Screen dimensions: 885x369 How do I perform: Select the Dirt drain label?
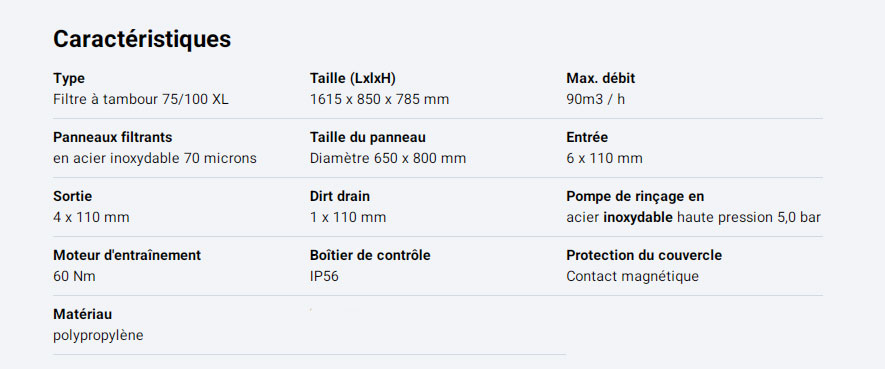[340, 196]
